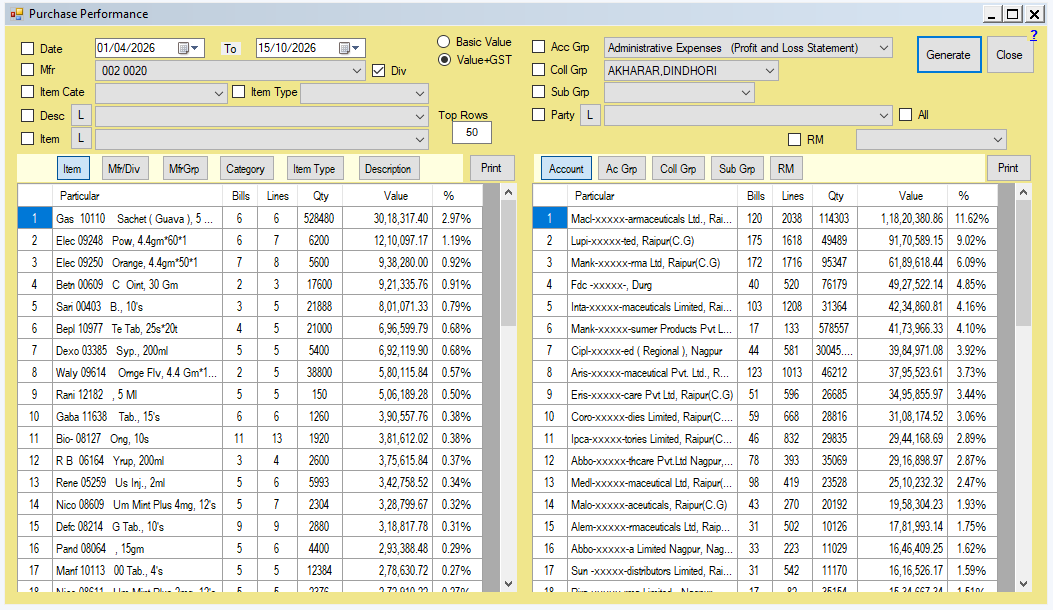Viewport: 1053px width, 610px height.
Task: Click the right table scroll down arrow
Action: [x=1023, y=584]
